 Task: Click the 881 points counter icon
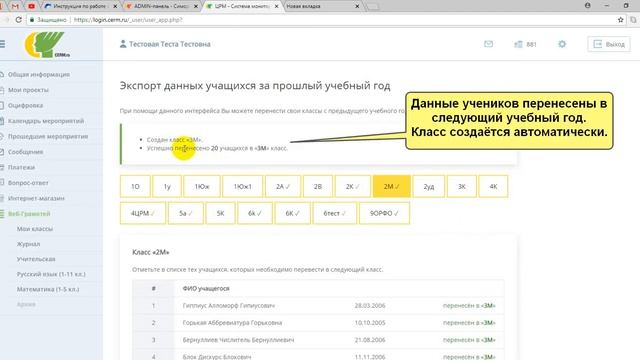point(525,44)
